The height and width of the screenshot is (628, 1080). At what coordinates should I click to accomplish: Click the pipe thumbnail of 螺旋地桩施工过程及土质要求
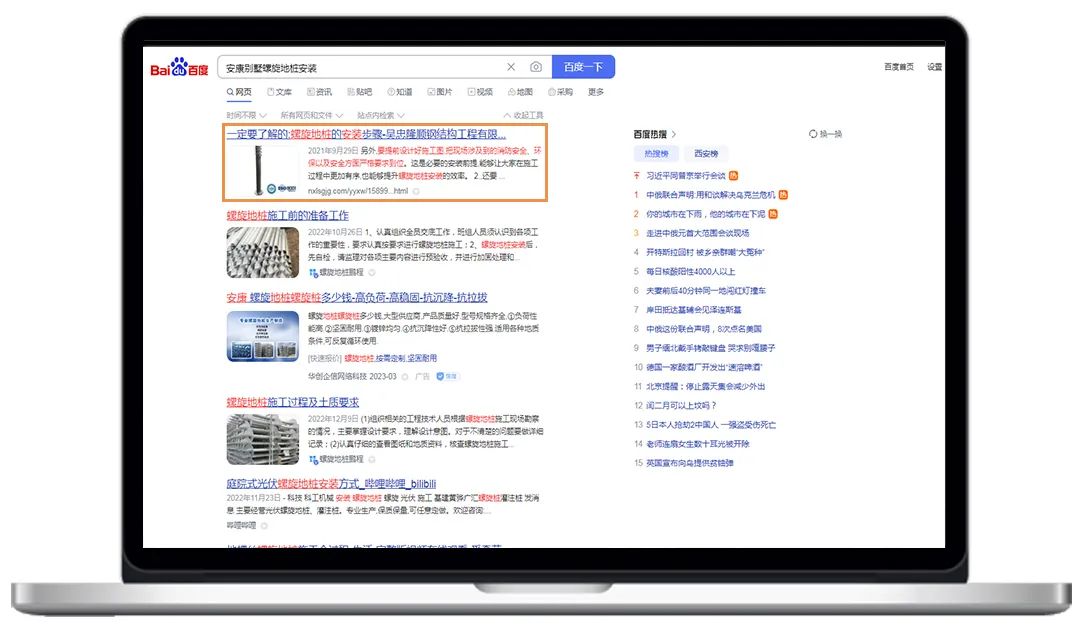[262, 439]
